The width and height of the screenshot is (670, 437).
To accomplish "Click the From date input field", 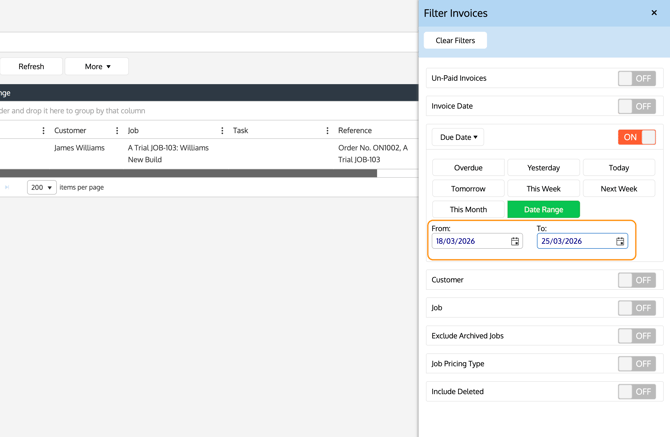I will coord(470,241).
